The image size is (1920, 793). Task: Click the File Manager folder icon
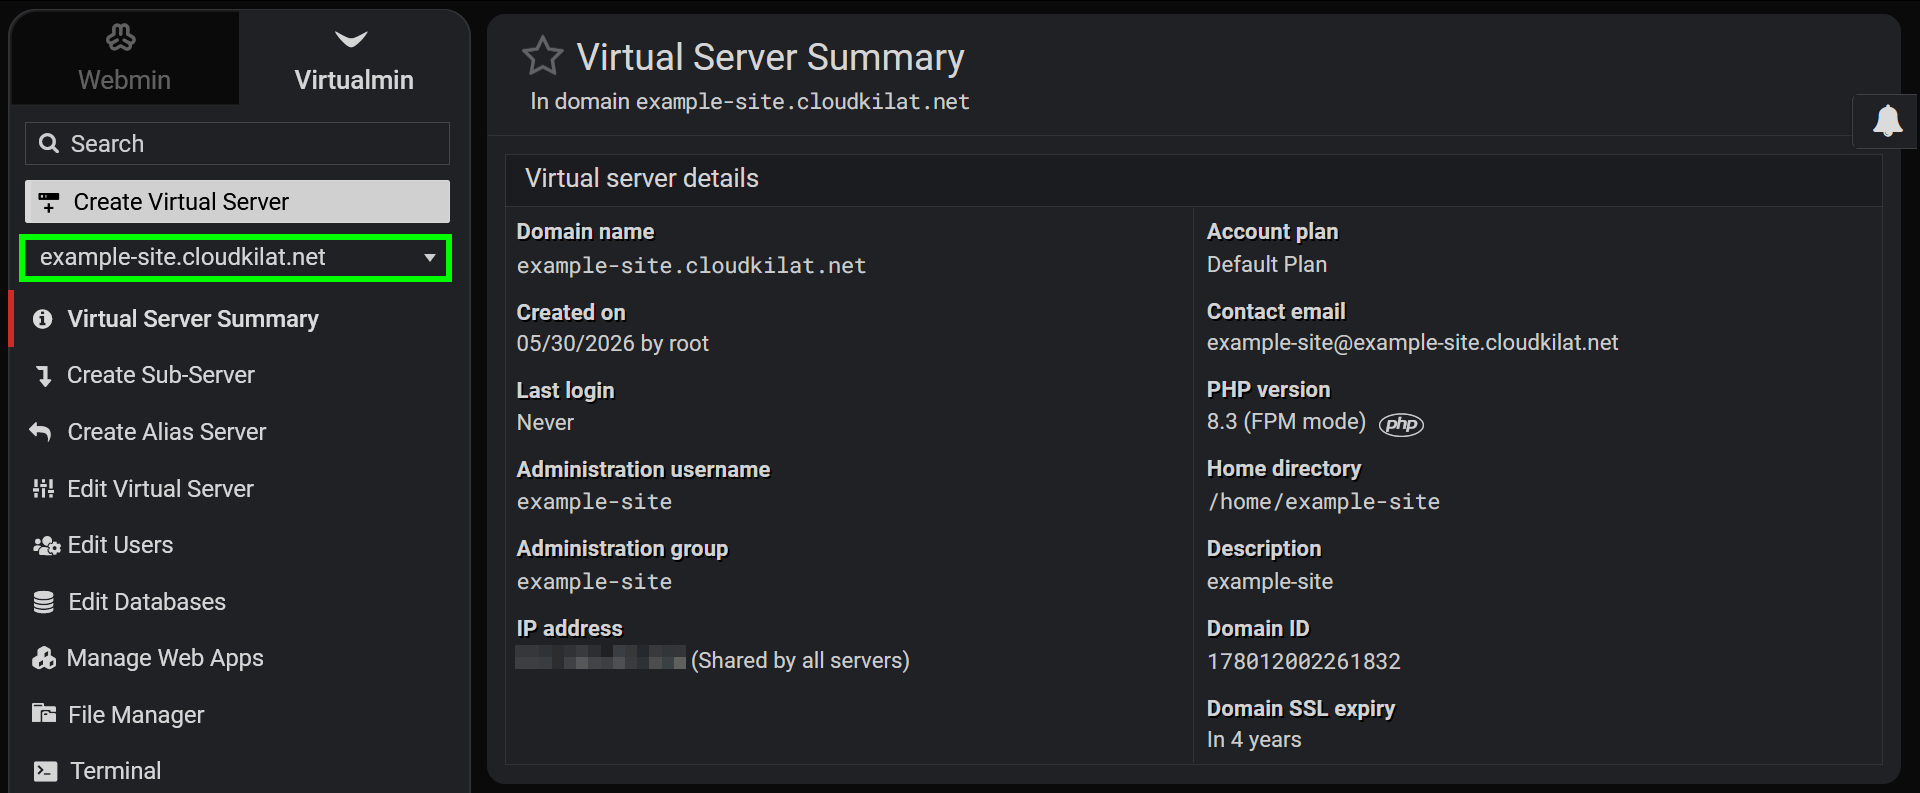pyautogui.click(x=44, y=714)
